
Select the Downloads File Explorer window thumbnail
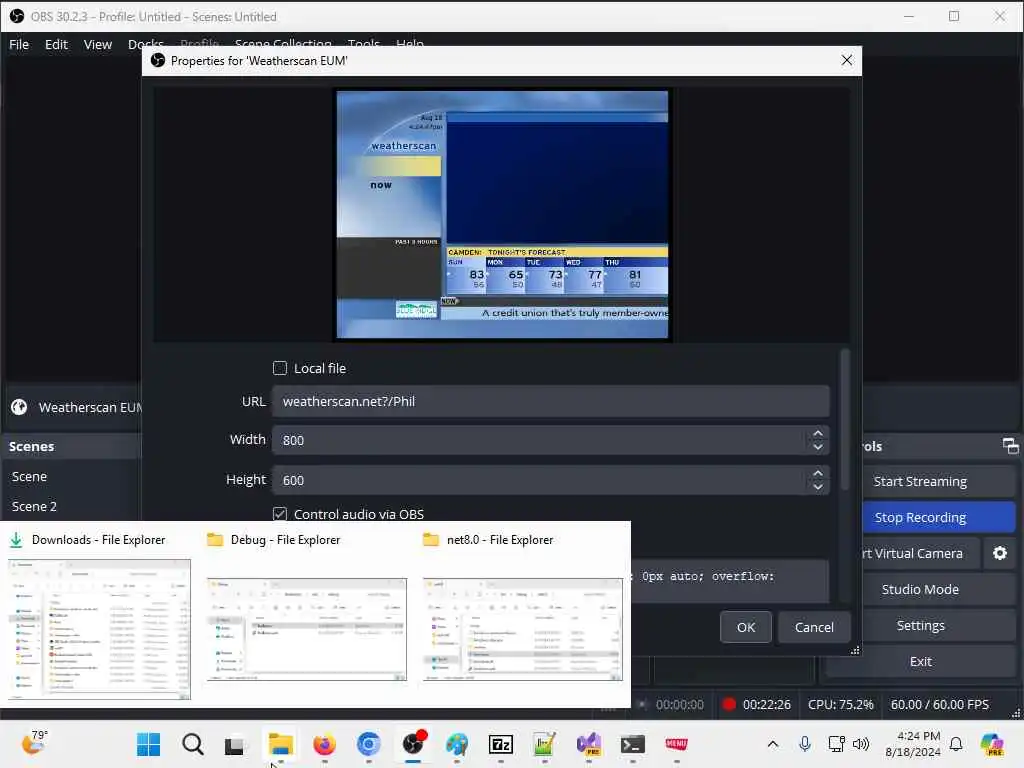tap(99, 630)
